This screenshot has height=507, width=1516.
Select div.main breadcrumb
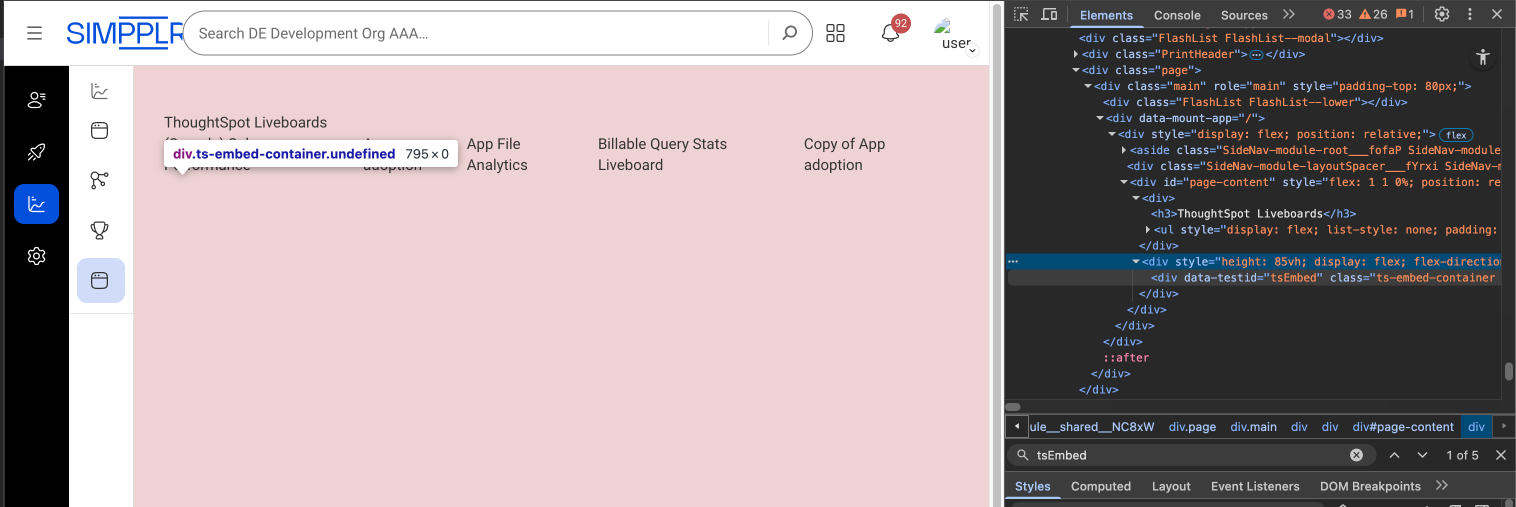pyautogui.click(x=1253, y=427)
